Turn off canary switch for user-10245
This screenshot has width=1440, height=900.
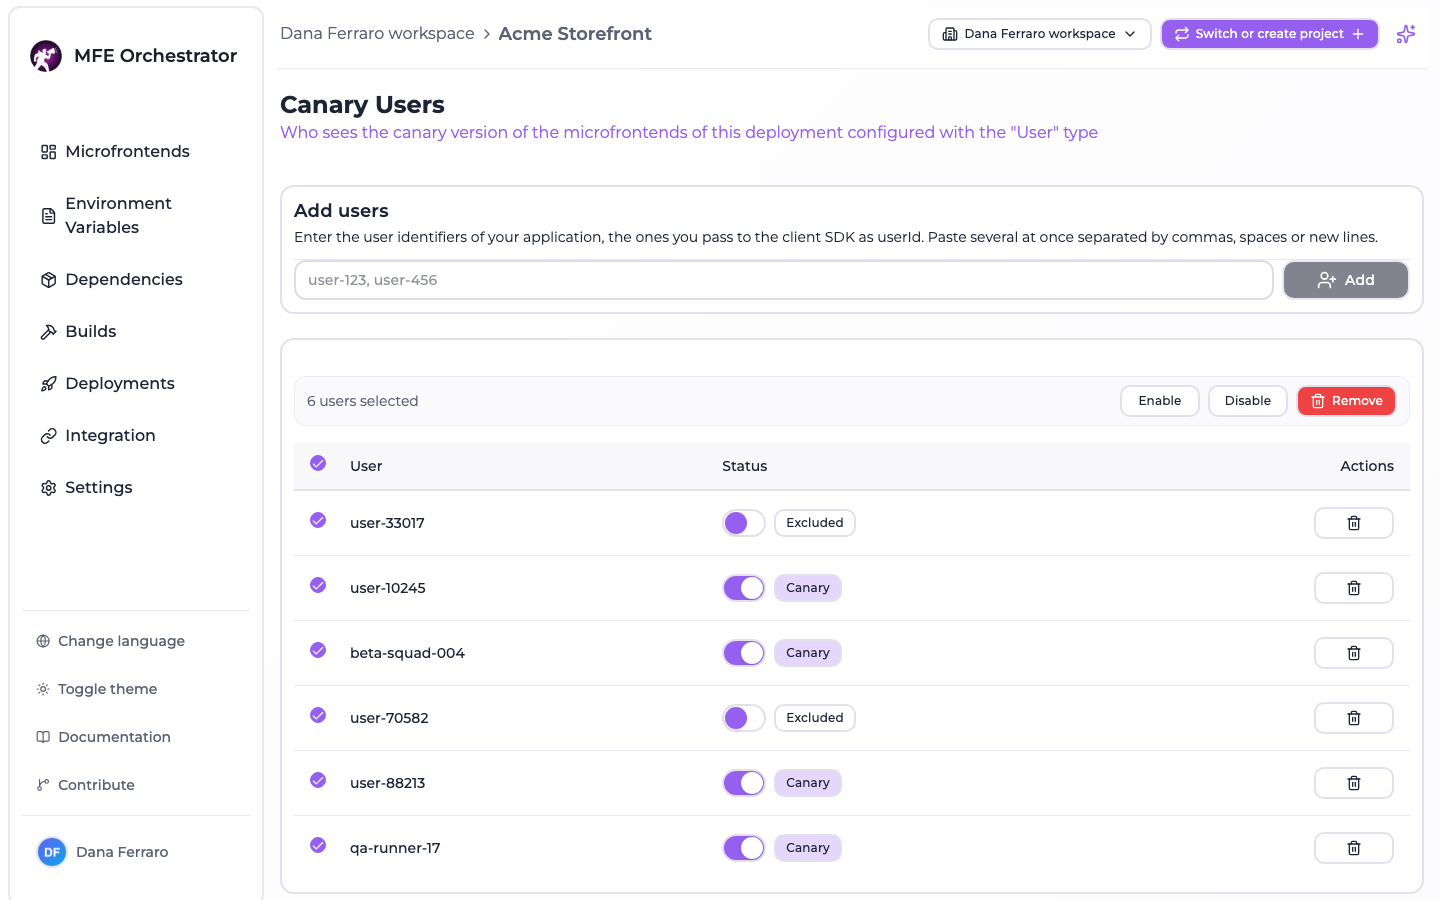coord(744,588)
